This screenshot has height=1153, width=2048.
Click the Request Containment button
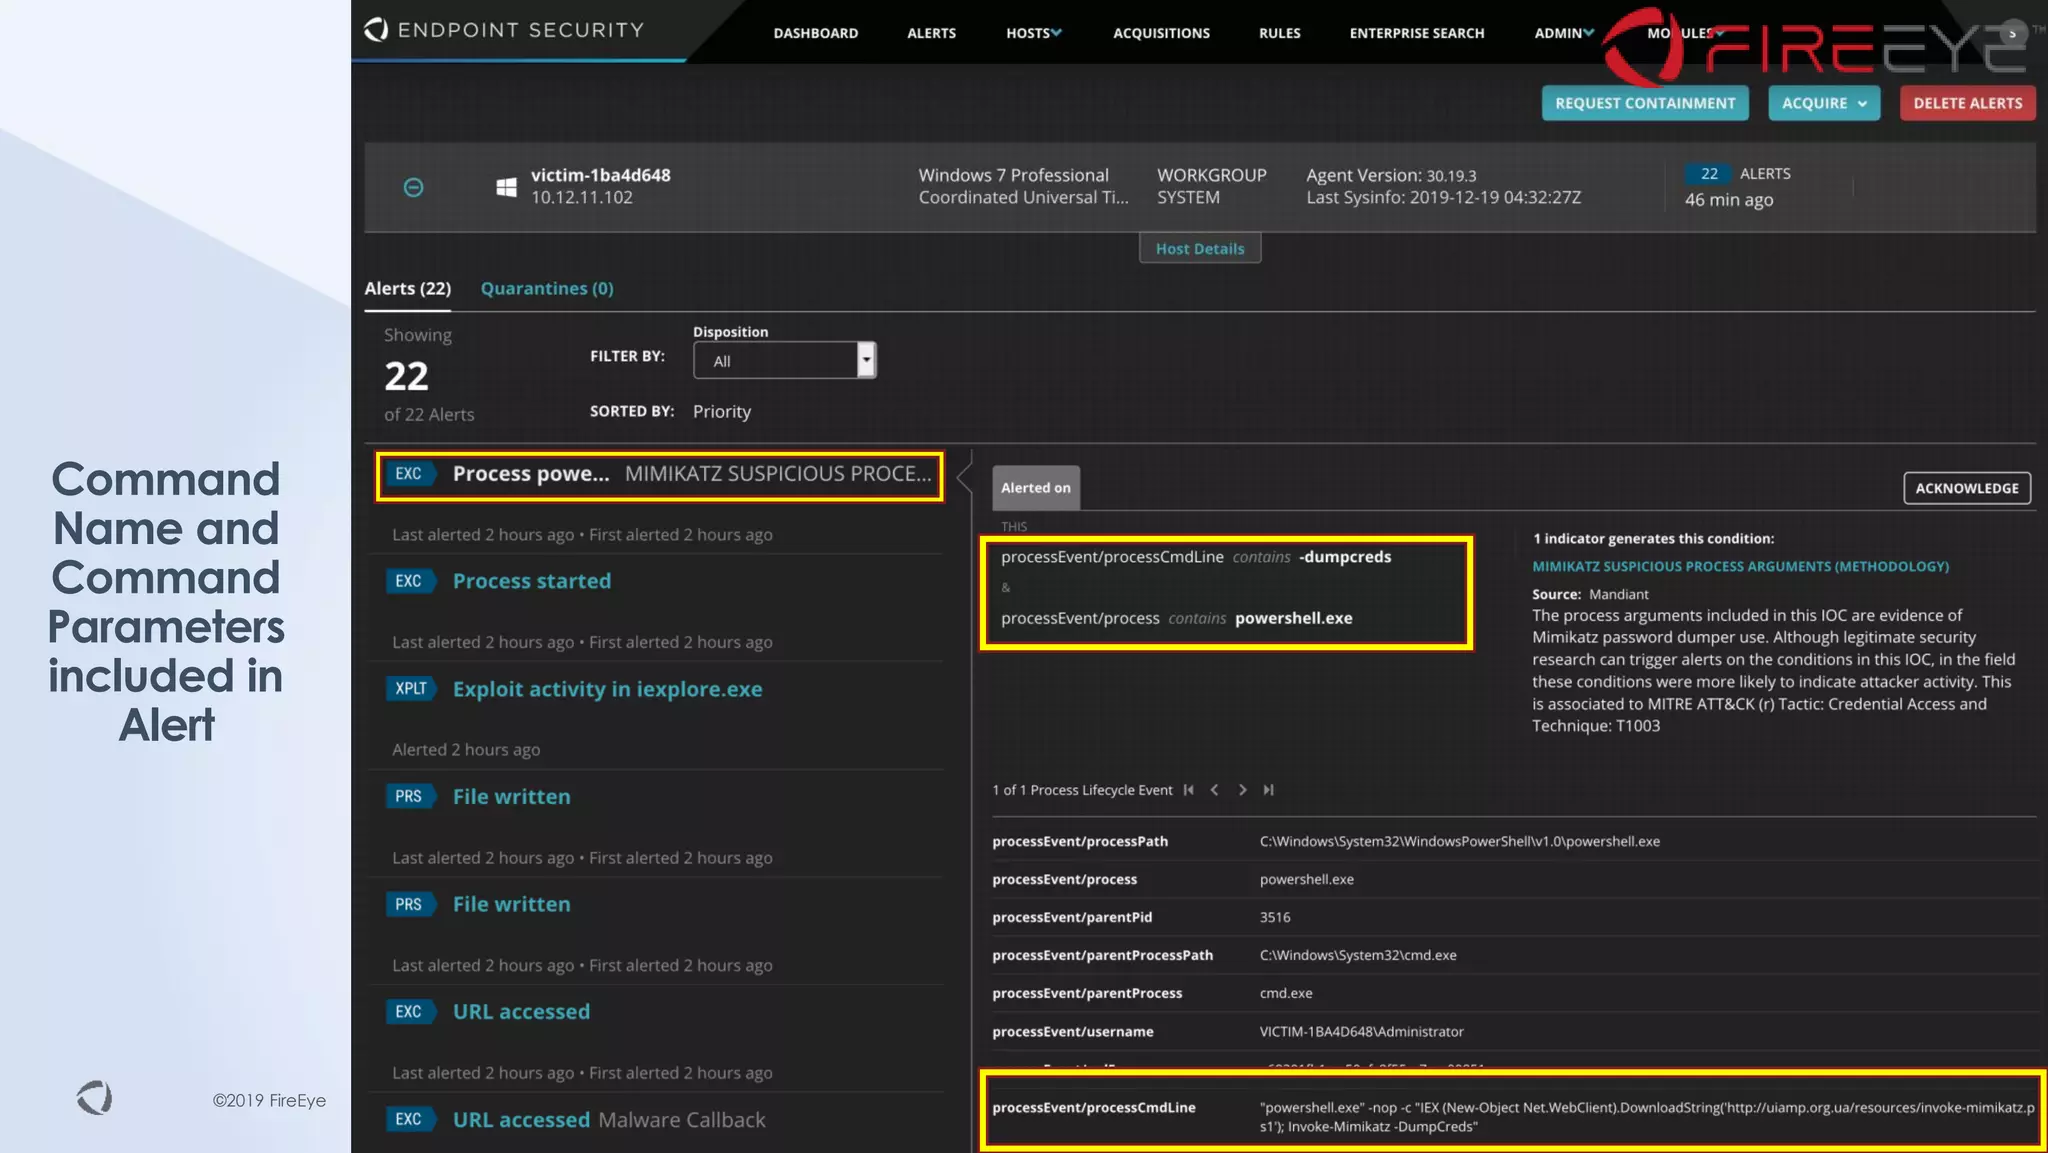click(1644, 103)
